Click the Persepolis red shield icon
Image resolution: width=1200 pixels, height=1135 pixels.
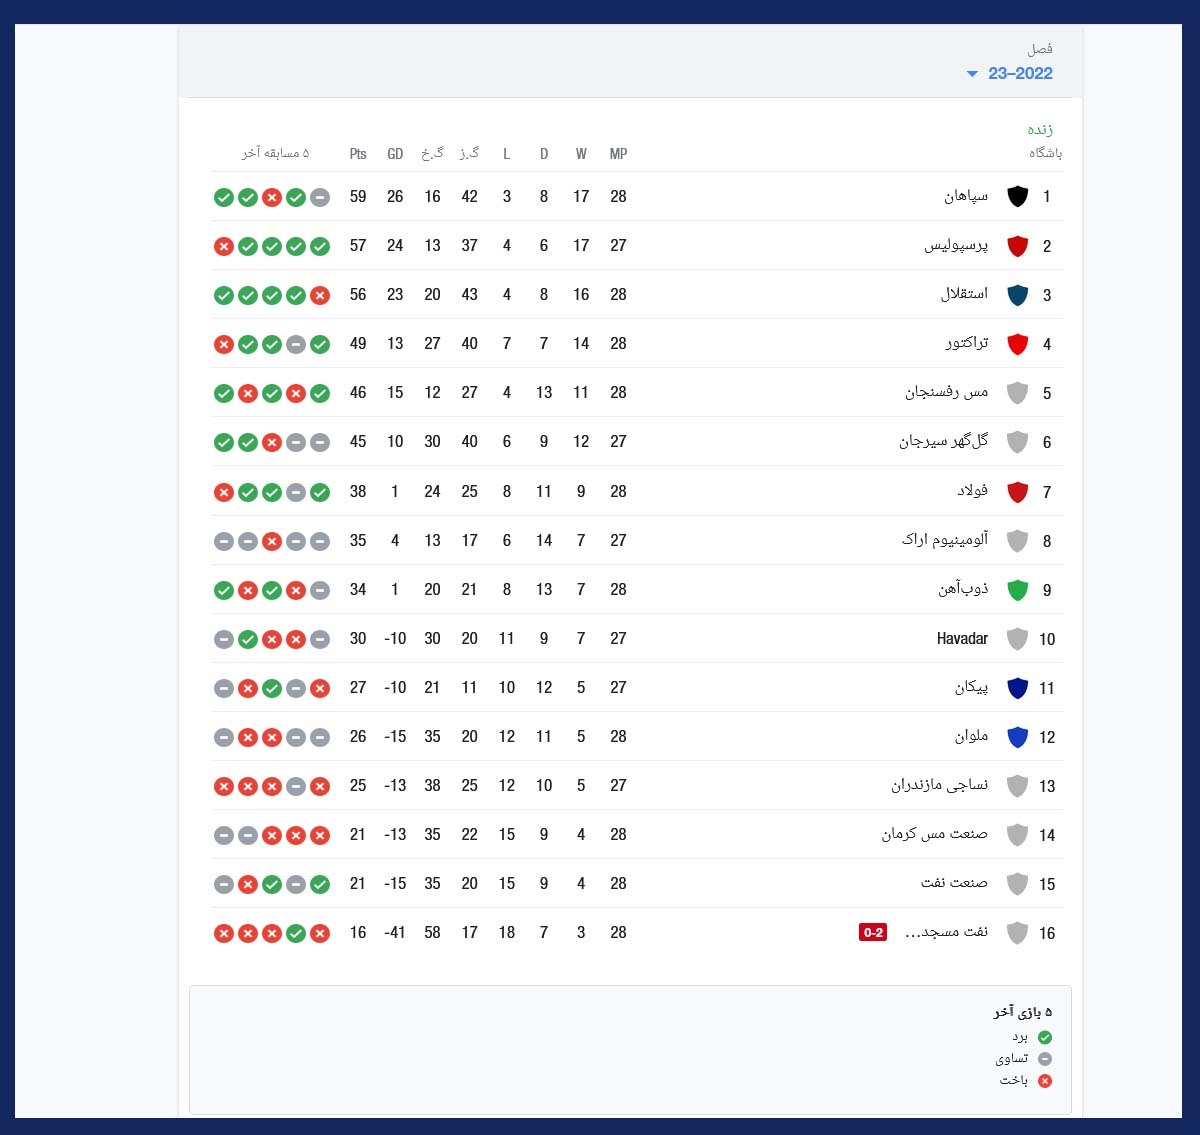[1018, 245]
